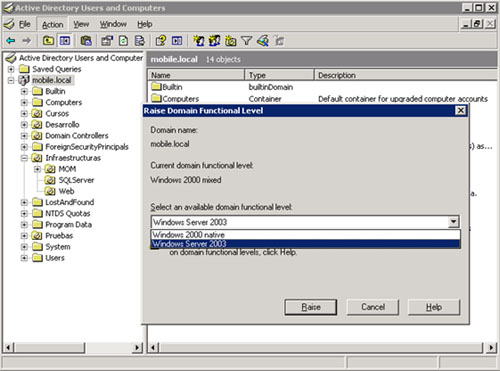Expand the MOM sub-unit
Screen dimensions: 500x371
pyautogui.click(x=37, y=169)
